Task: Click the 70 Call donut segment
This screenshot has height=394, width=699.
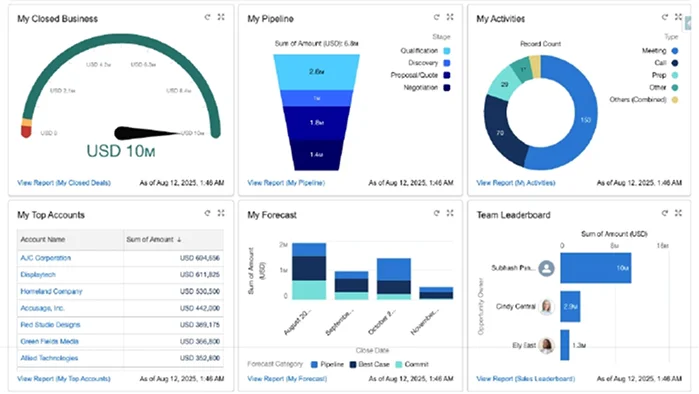Action: (500, 133)
